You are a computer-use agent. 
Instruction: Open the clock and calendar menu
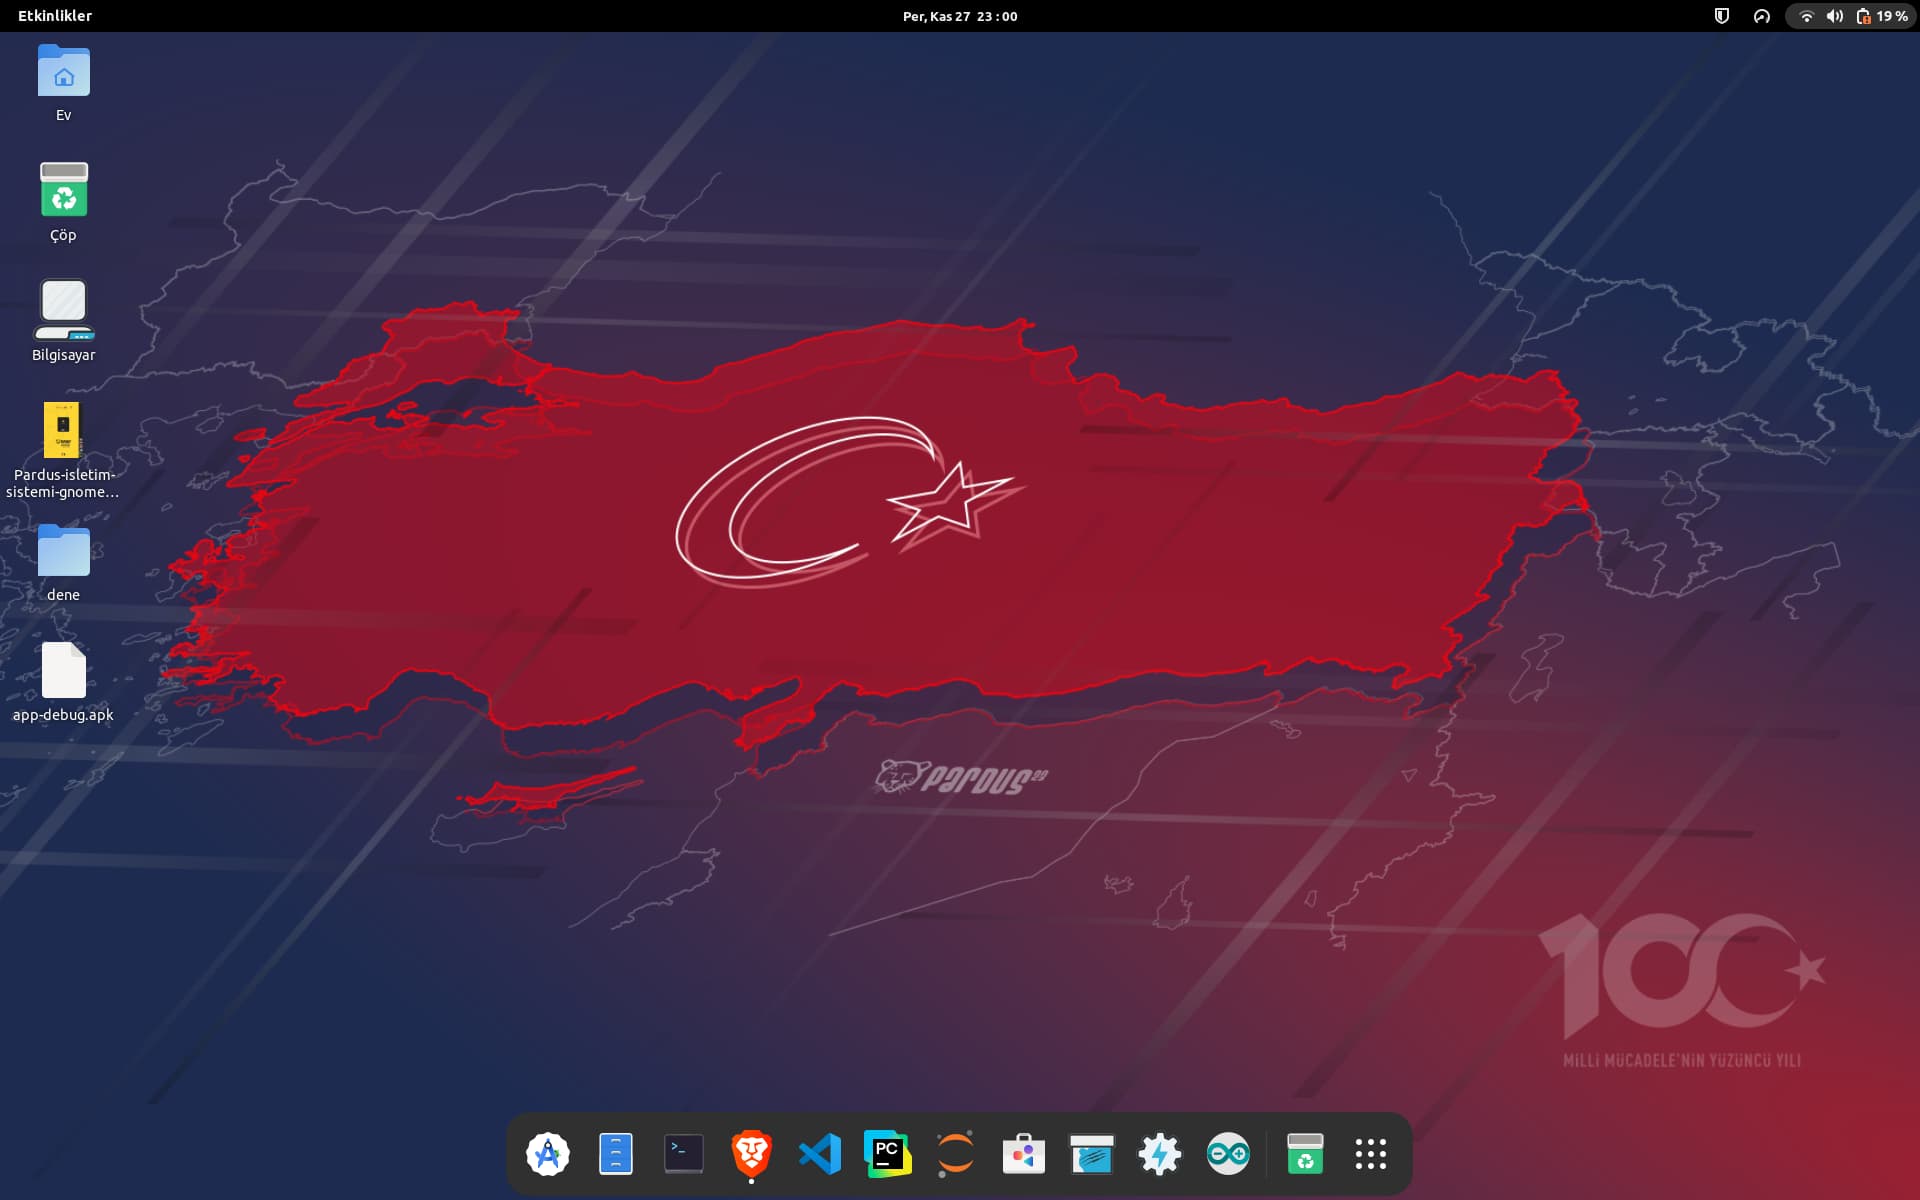pyautogui.click(x=960, y=16)
